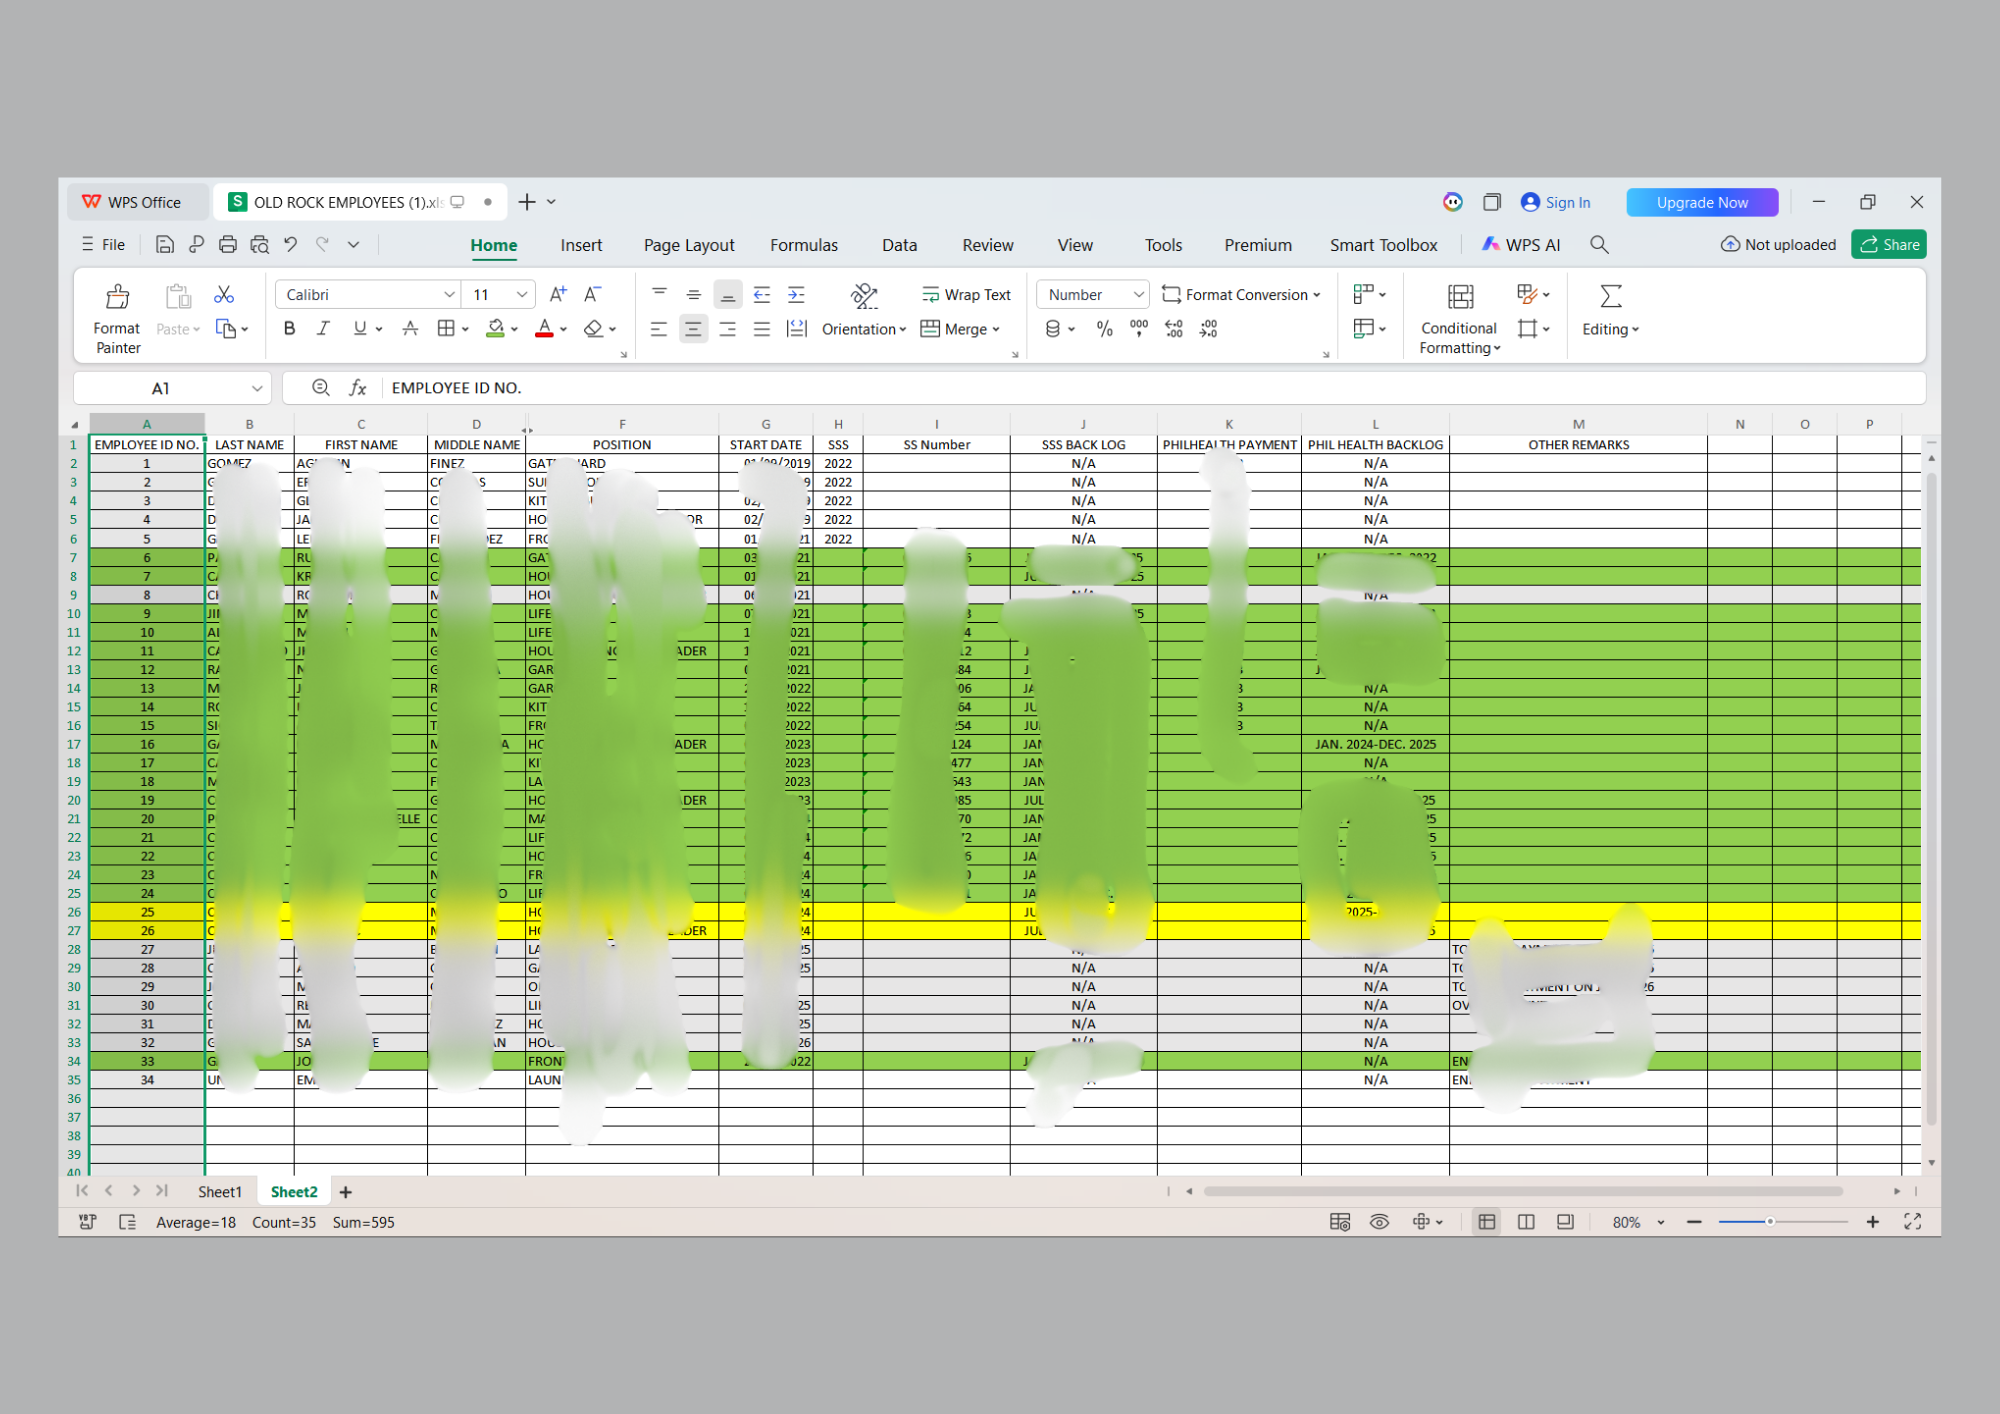Click the Print icon in quick toolbar
The height and width of the screenshot is (1414, 2000).
[228, 244]
